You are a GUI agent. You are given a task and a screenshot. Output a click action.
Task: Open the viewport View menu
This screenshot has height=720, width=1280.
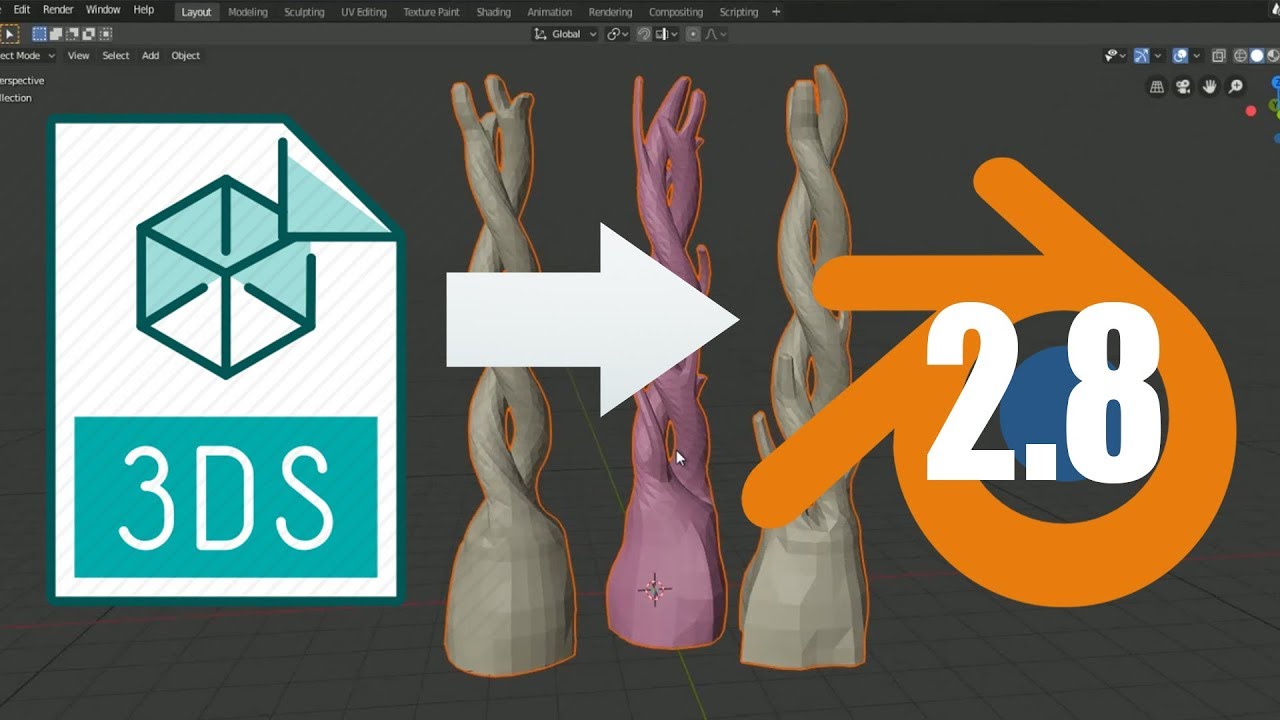pyautogui.click(x=78, y=56)
